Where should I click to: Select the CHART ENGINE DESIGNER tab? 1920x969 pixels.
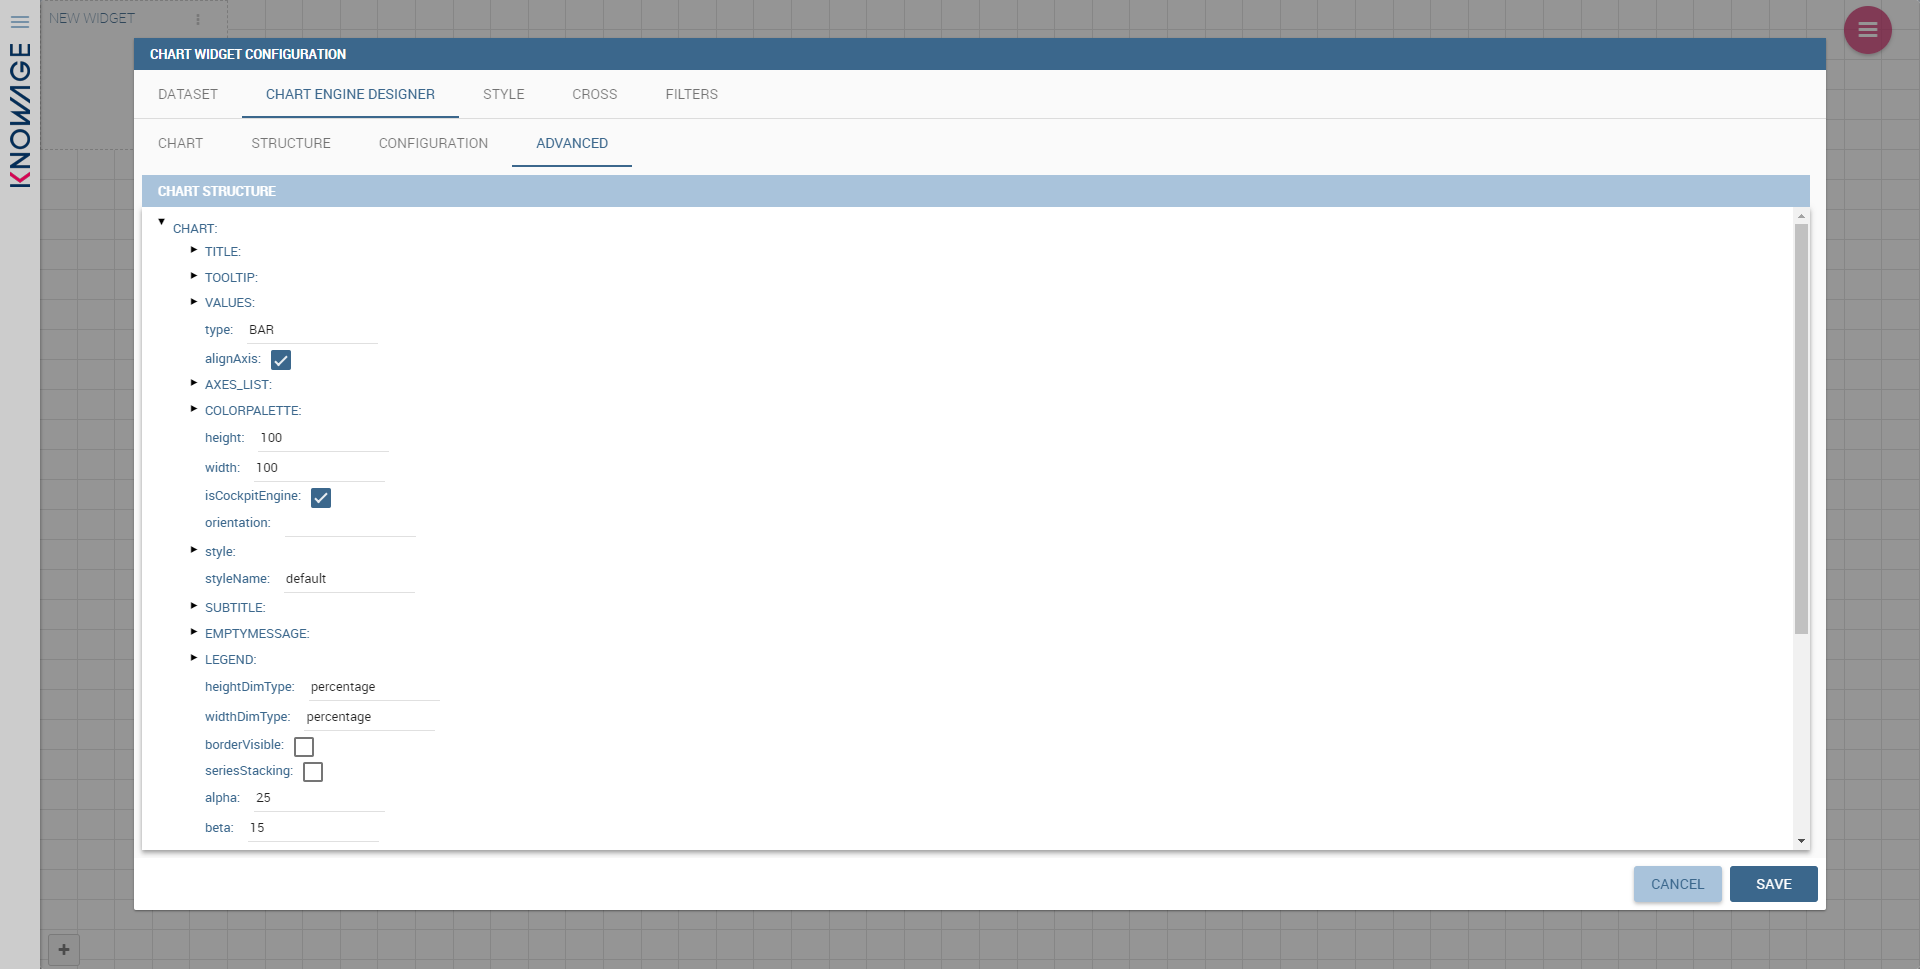click(350, 94)
